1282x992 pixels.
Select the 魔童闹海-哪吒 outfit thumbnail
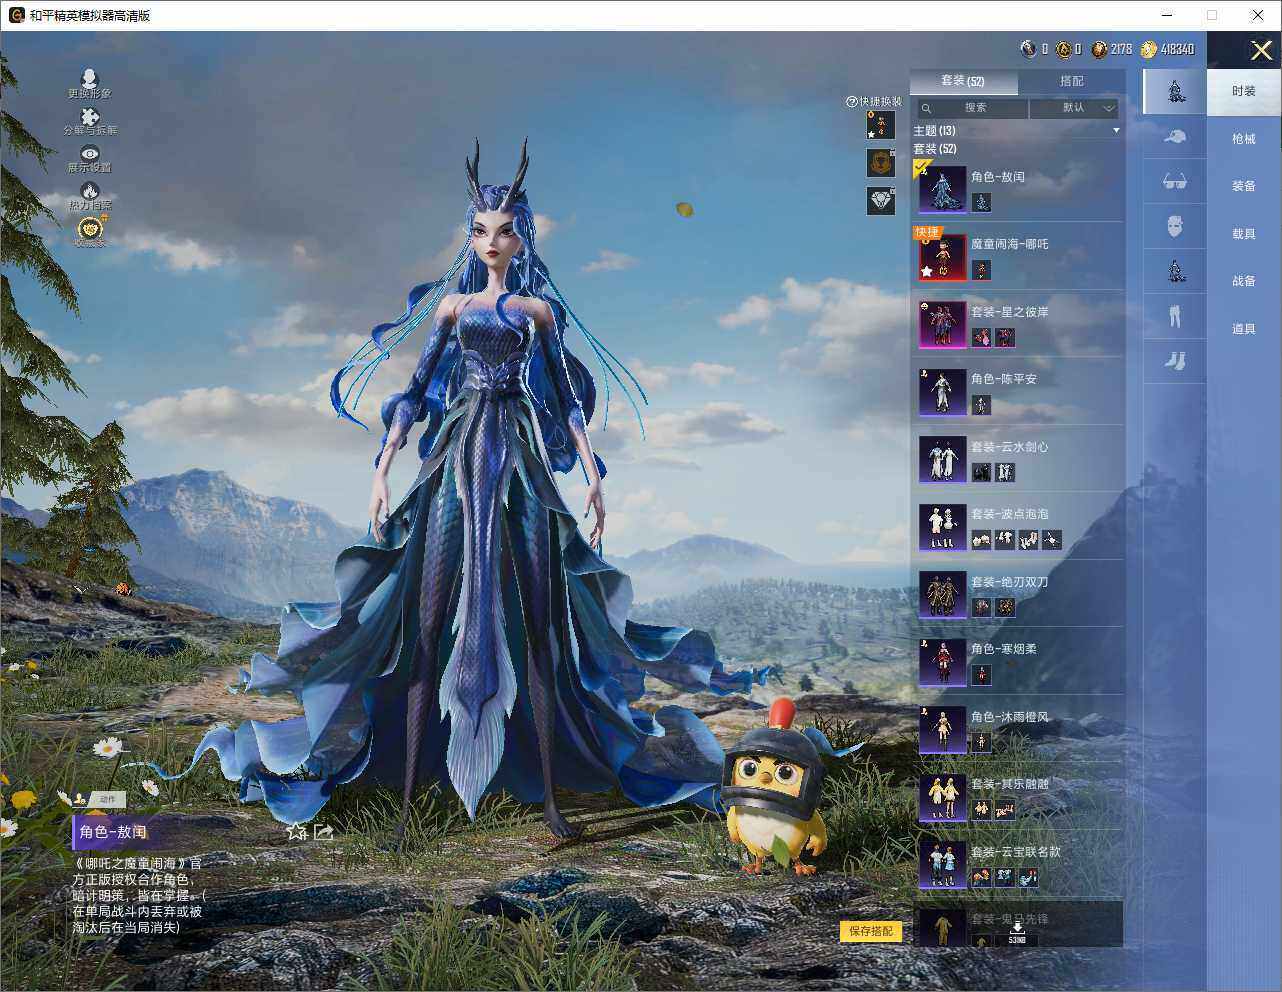pyautogui.click(x=942, y=257)
